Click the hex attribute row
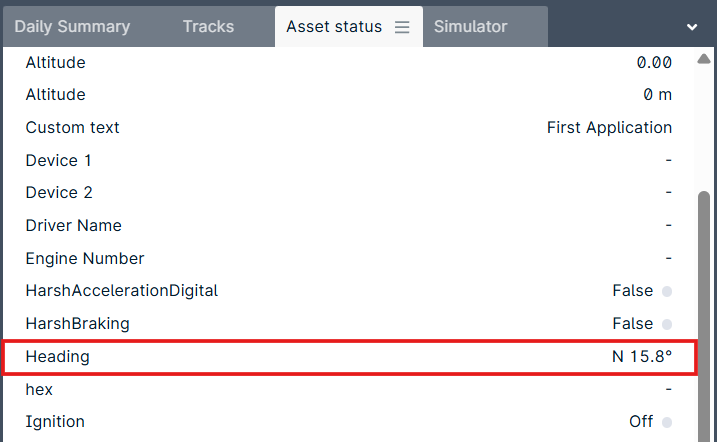 point(348,389)
